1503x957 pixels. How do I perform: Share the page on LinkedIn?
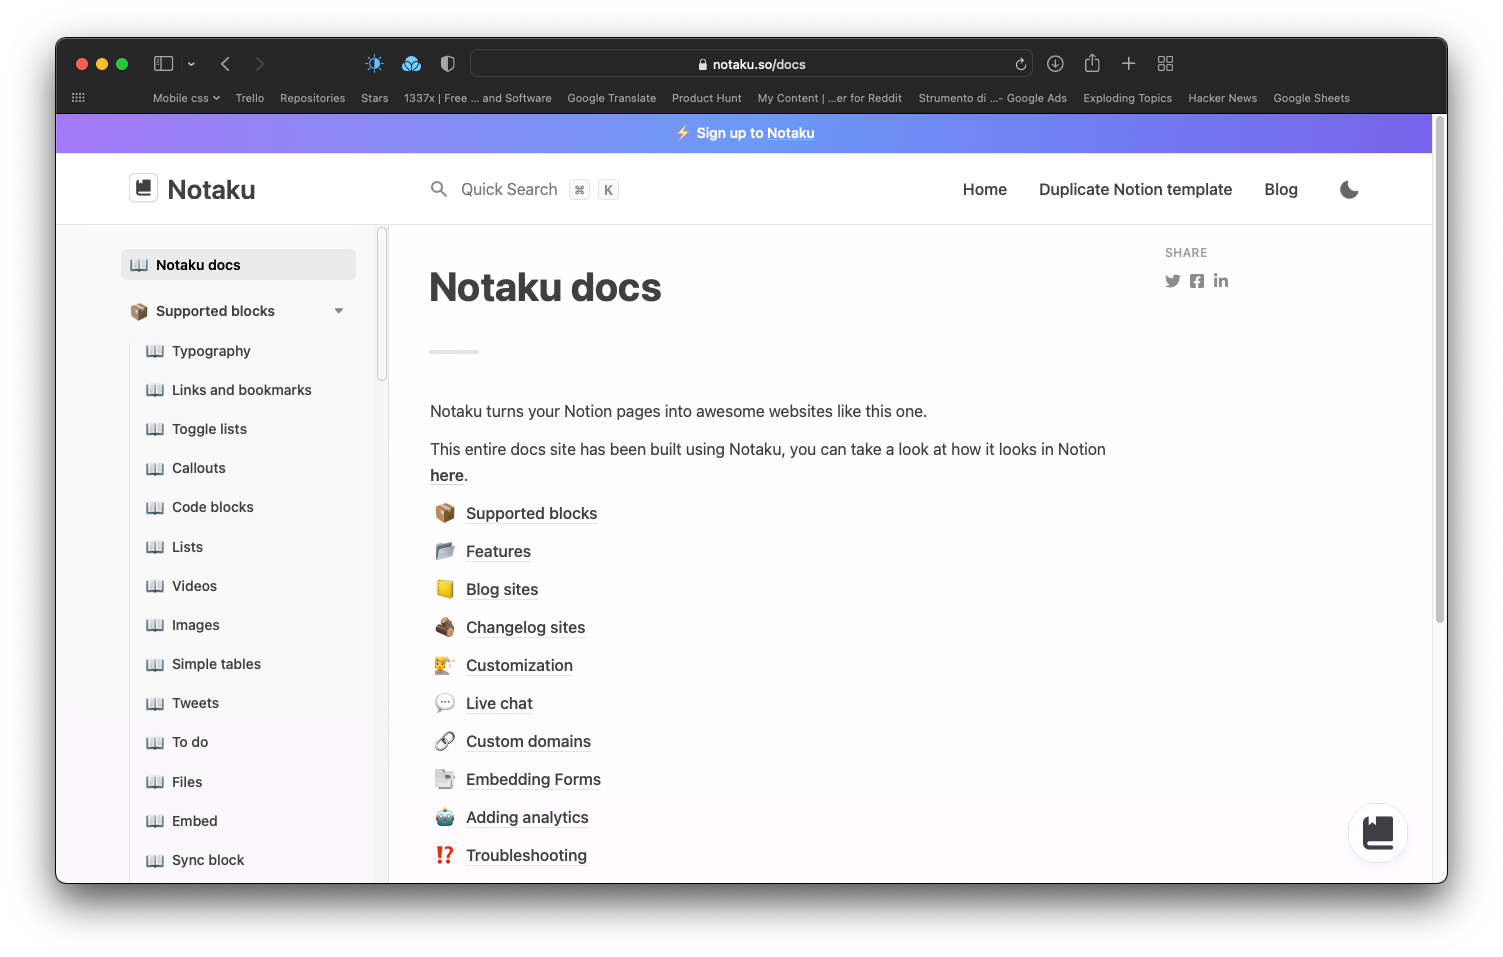pyautogui.click(x=1220, y=281)
